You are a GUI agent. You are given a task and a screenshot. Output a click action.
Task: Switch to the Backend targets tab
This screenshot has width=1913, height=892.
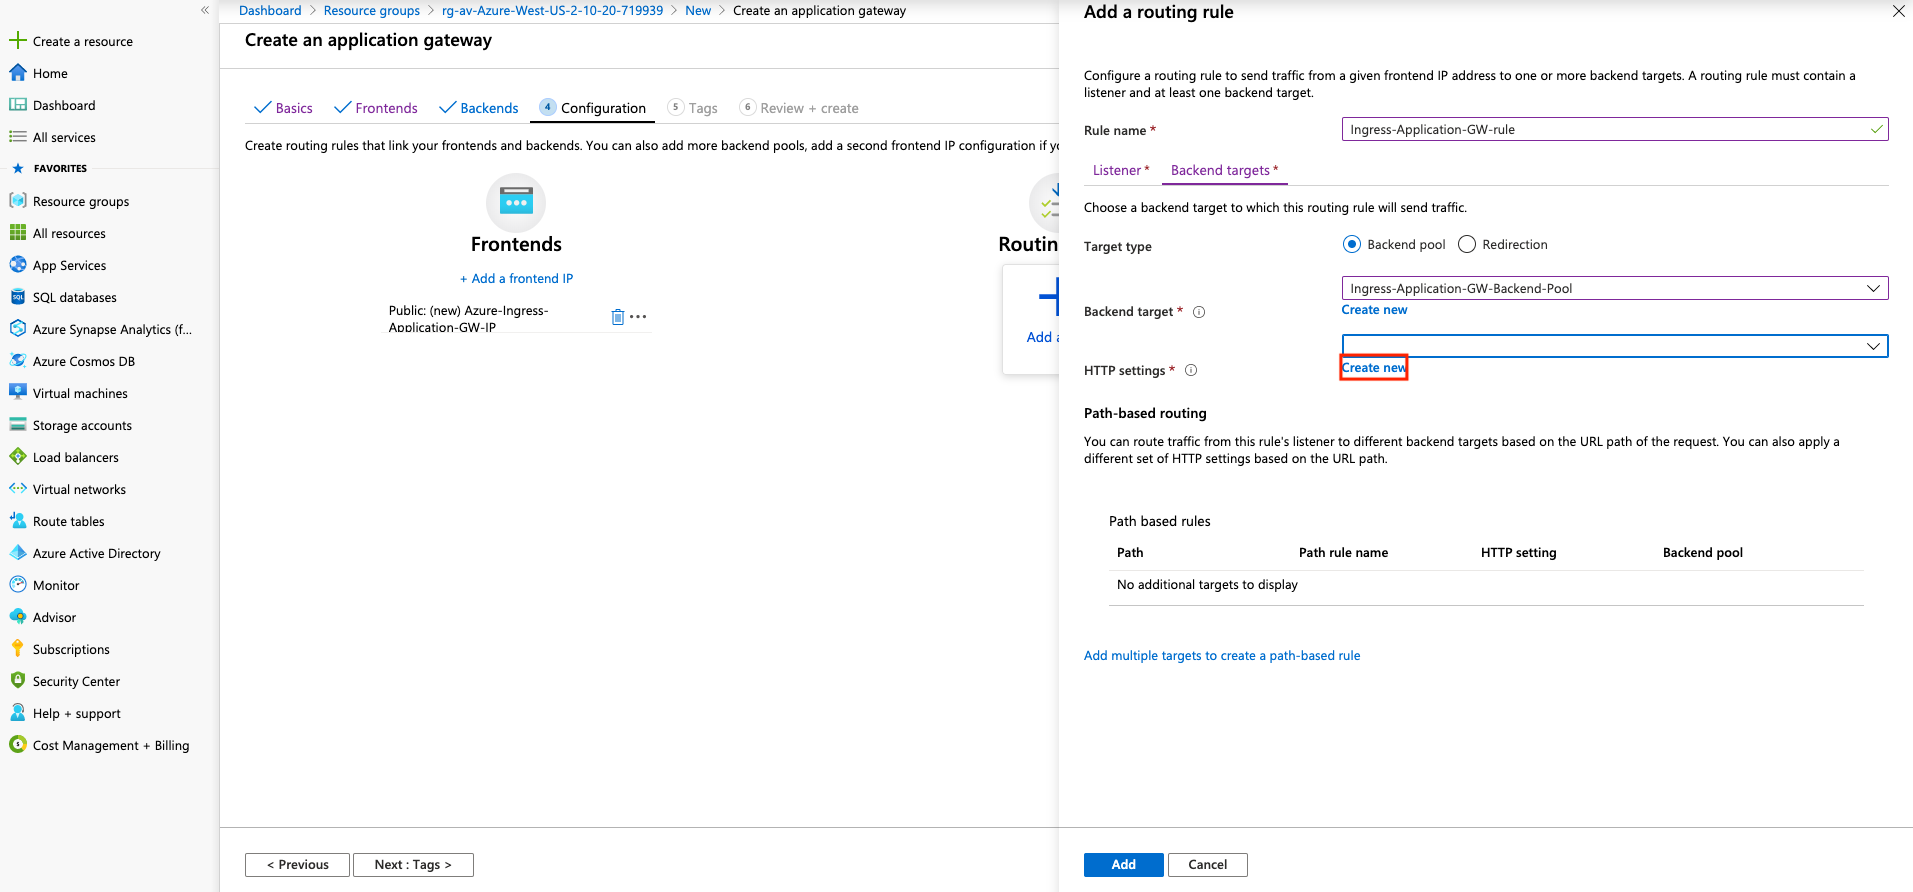tap(1224, 171)
